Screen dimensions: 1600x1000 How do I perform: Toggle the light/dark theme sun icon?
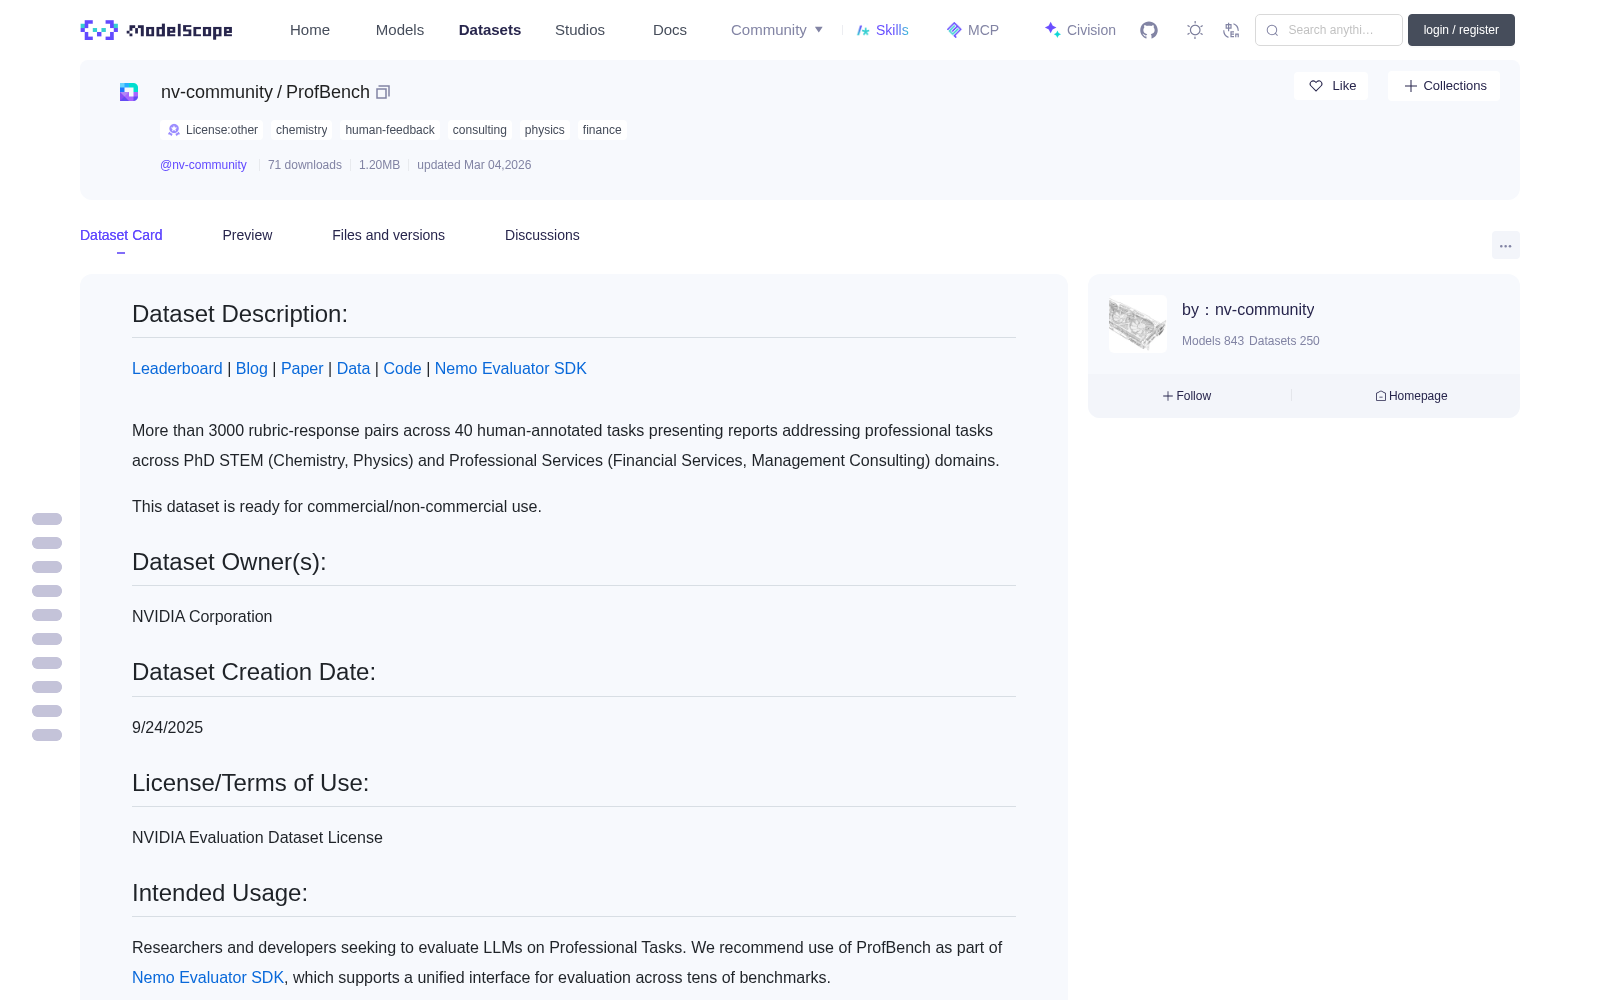click(x=1195, y=30)
